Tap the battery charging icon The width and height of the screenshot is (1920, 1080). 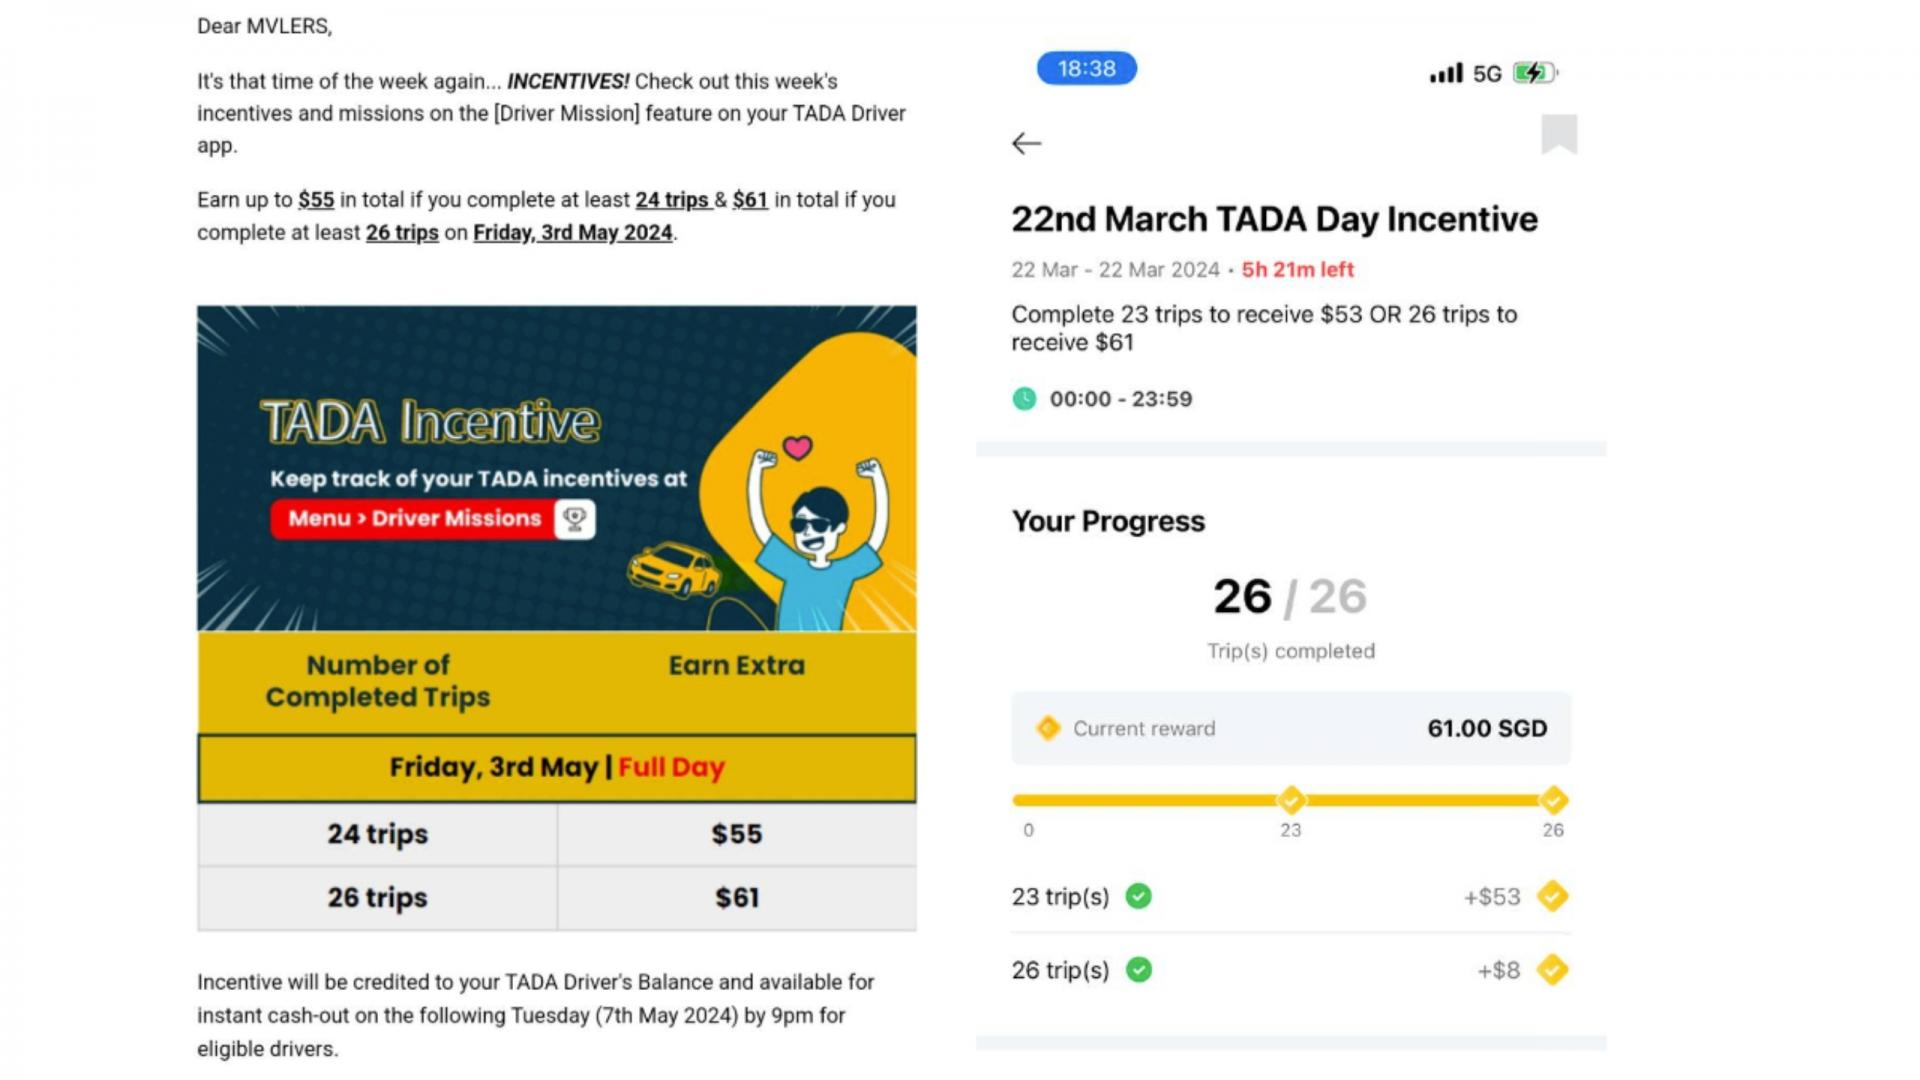click(x=1532, y=73)
